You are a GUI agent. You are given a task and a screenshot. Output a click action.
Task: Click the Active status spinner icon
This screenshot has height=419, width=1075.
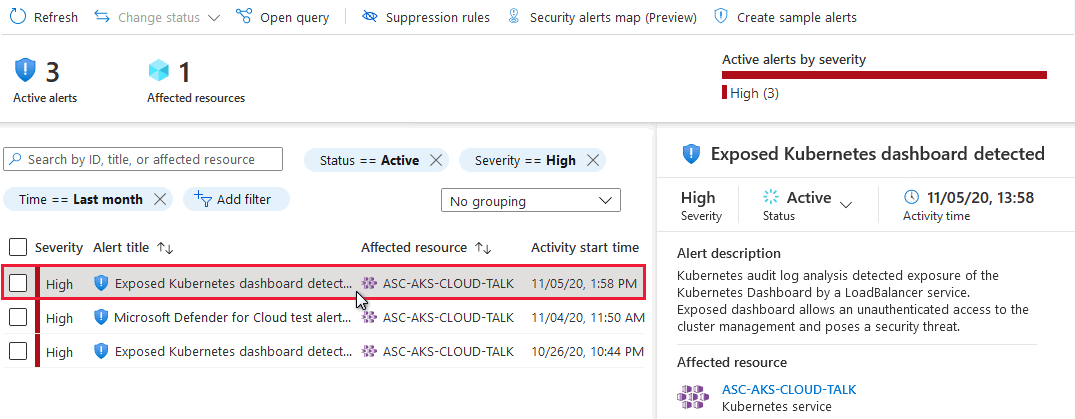click(771, 197)
